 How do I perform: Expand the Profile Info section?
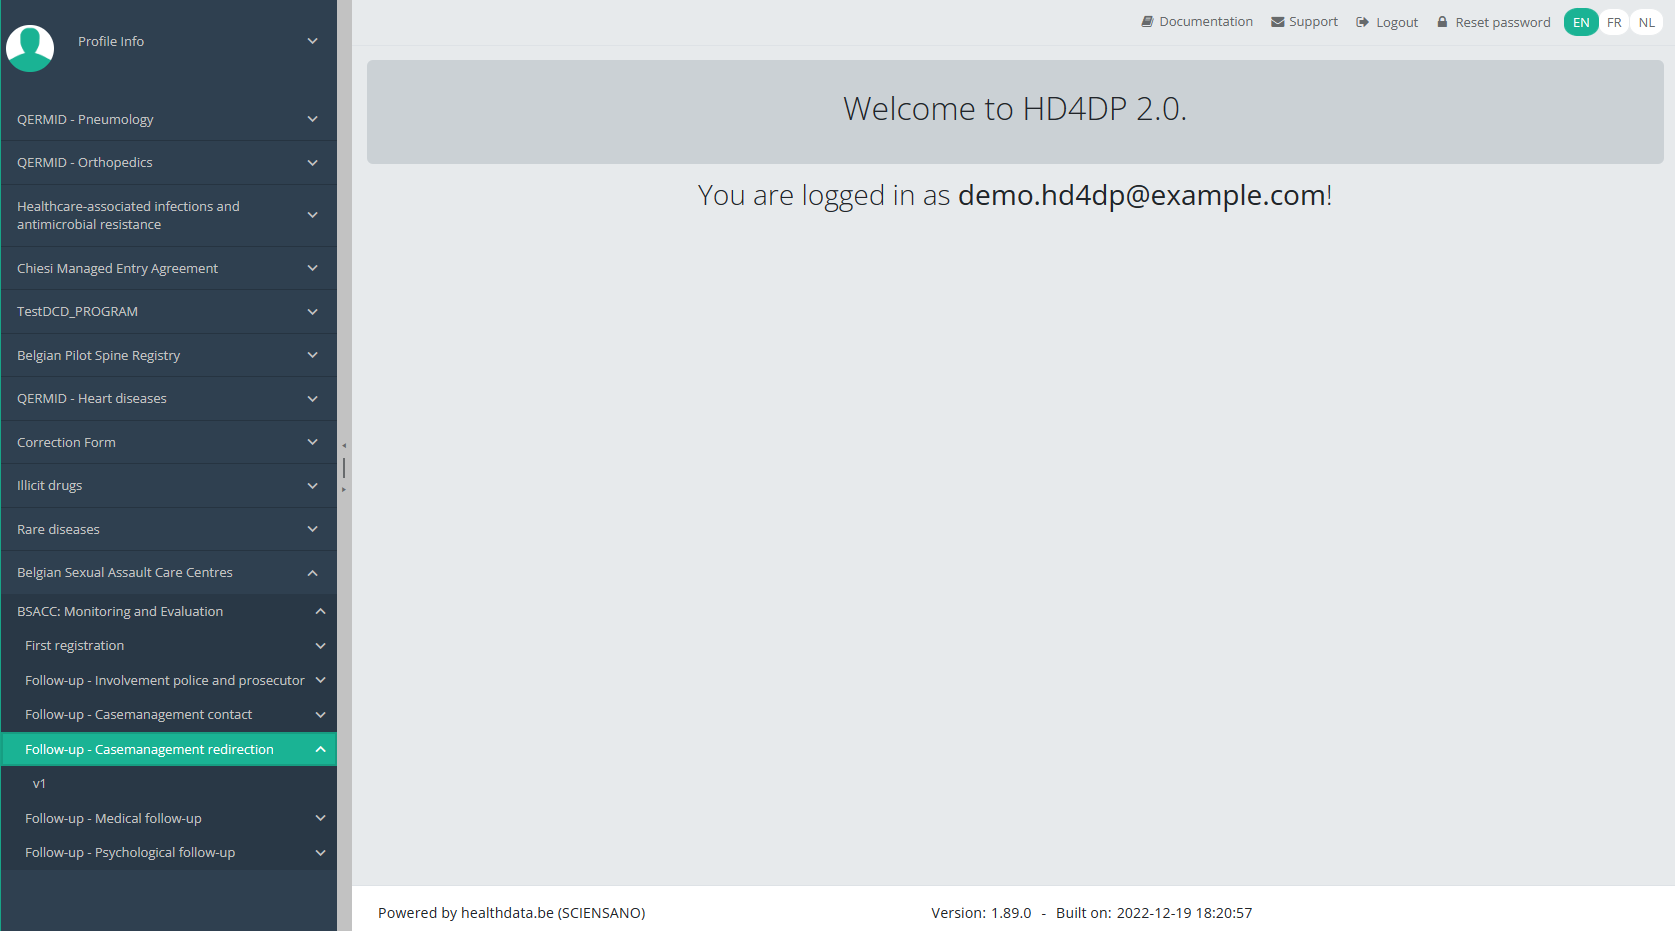pos(312,41)
